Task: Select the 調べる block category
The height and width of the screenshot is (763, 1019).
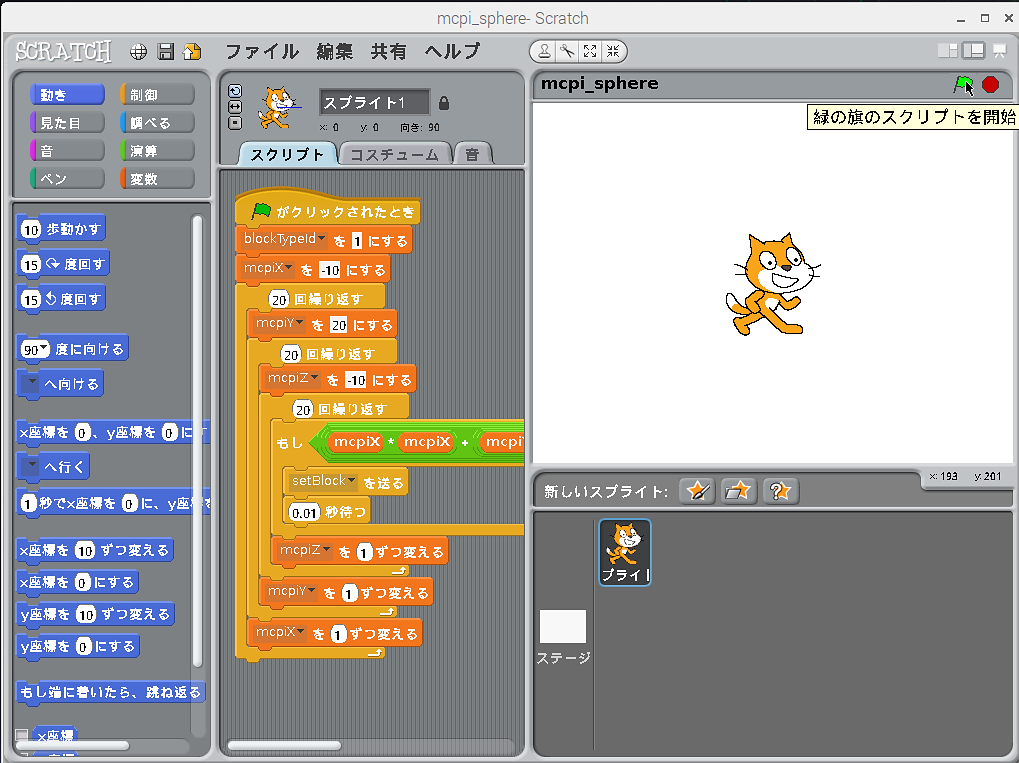Action: (x=157, y=123)
